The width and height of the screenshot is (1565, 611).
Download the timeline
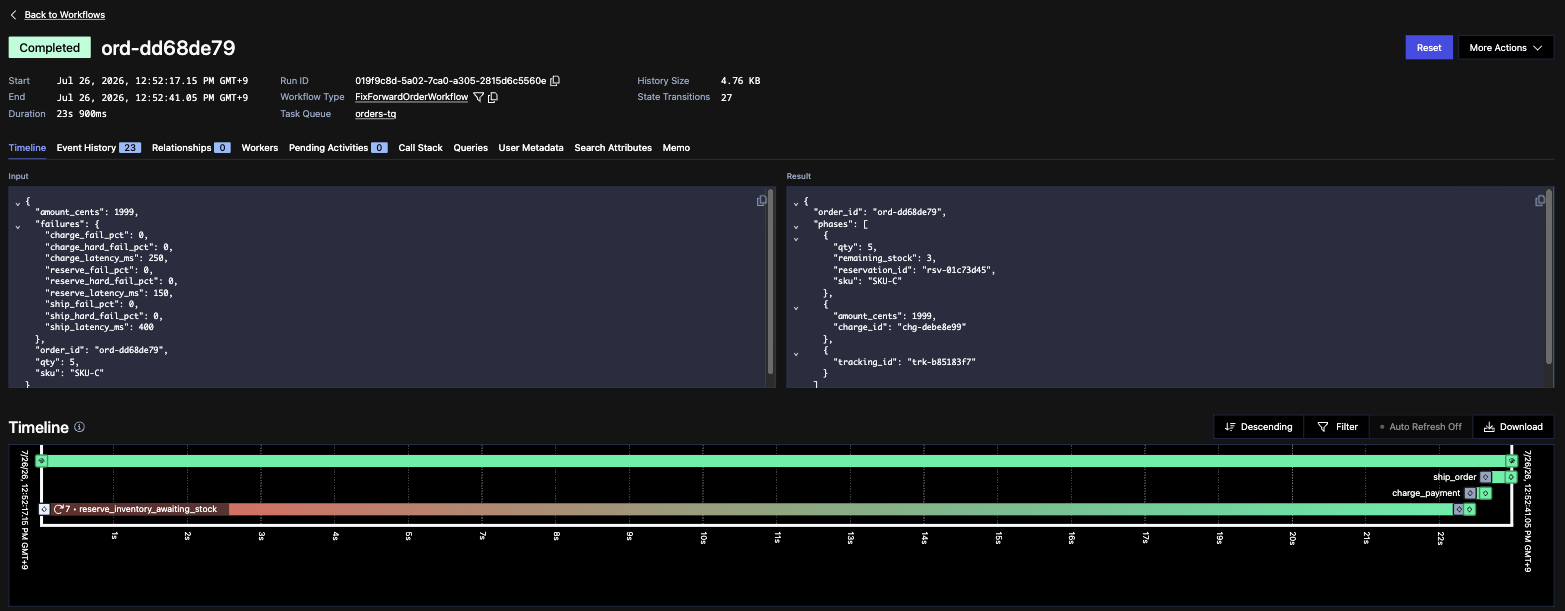tap(1513, 426)
